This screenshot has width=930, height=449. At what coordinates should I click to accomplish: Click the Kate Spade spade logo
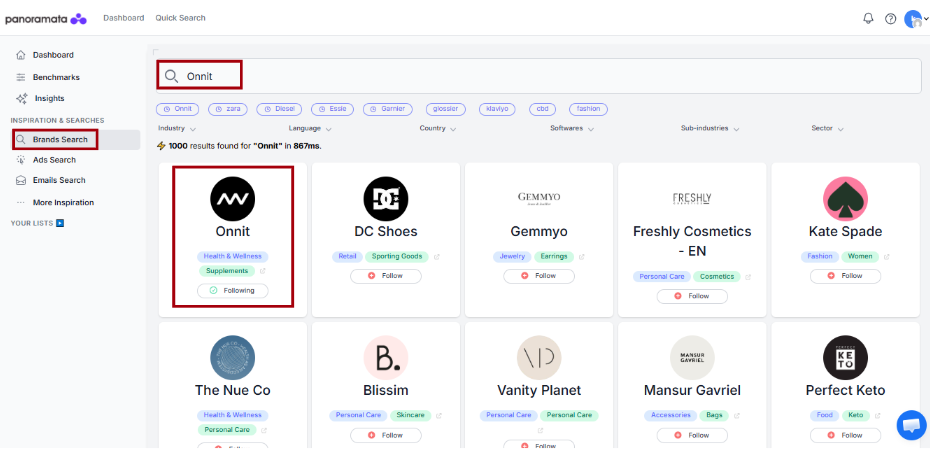[845, 199]
